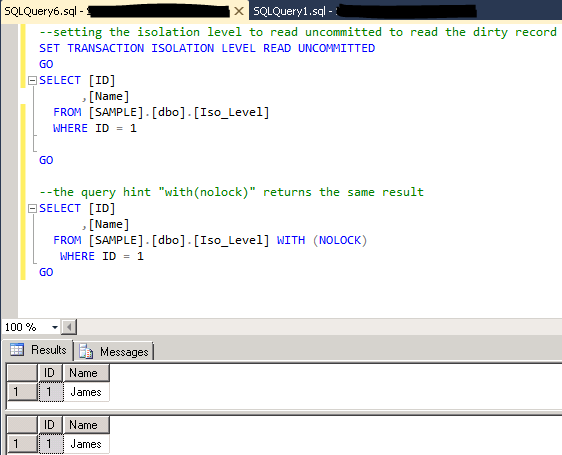
Task: Click the Name column header in first result
Action: click(86, 373)
